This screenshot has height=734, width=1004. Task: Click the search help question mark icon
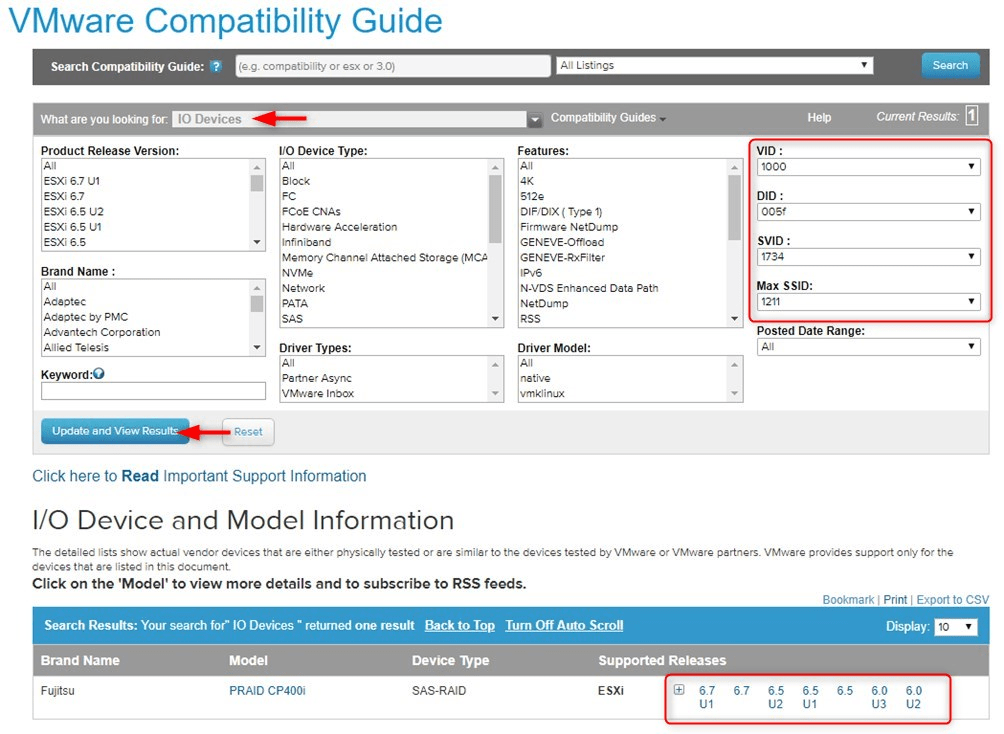216,66
